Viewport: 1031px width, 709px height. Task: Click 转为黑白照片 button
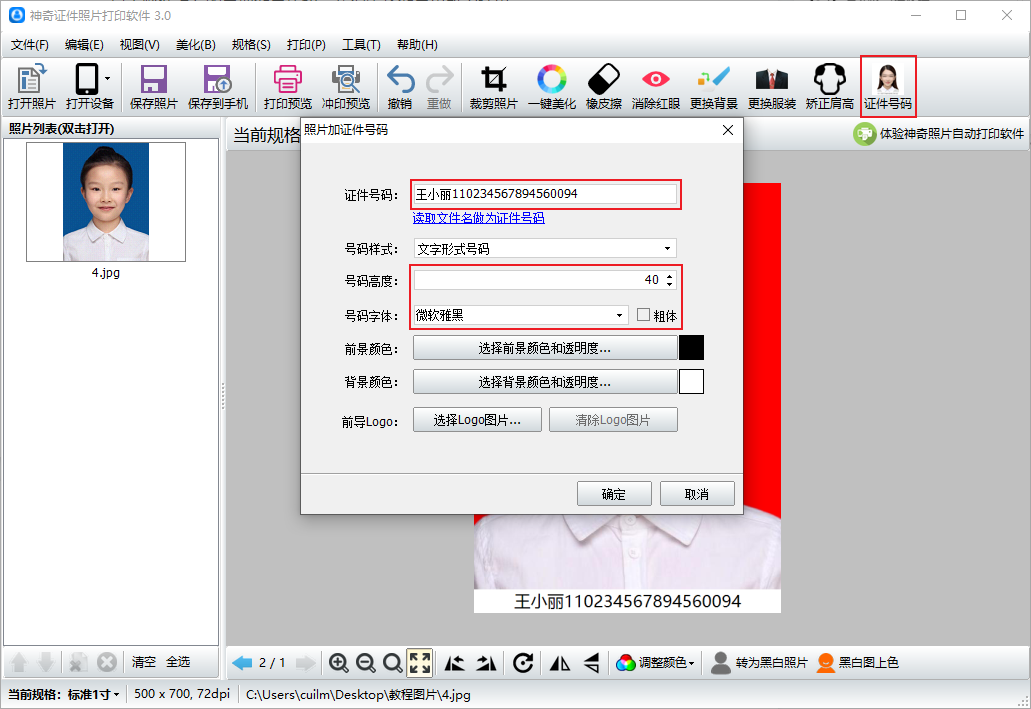(759, 663)
